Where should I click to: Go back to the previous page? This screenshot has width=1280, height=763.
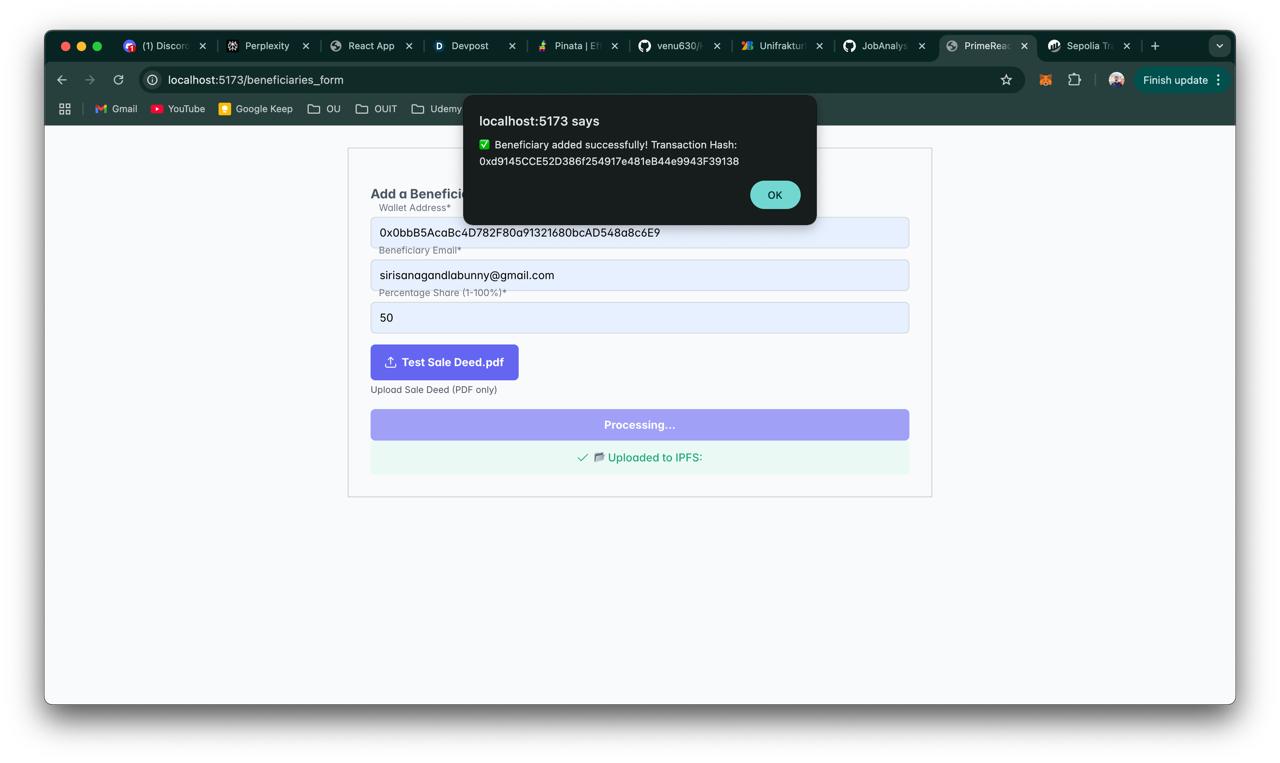pyautogui.click(x=62, y=80)
